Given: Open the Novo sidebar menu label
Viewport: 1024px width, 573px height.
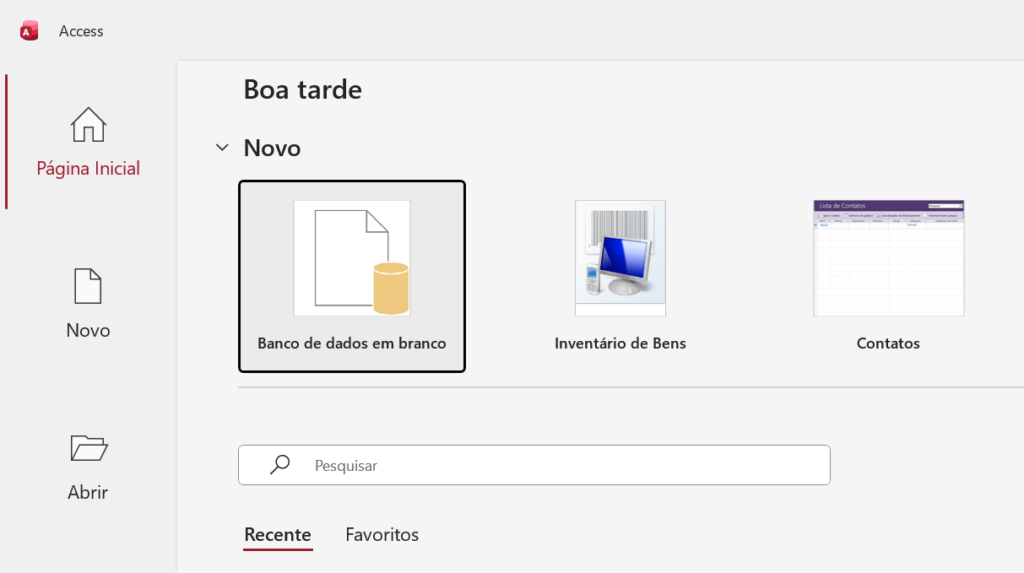Looking at the screenshot, I should (x=88, y=330).
